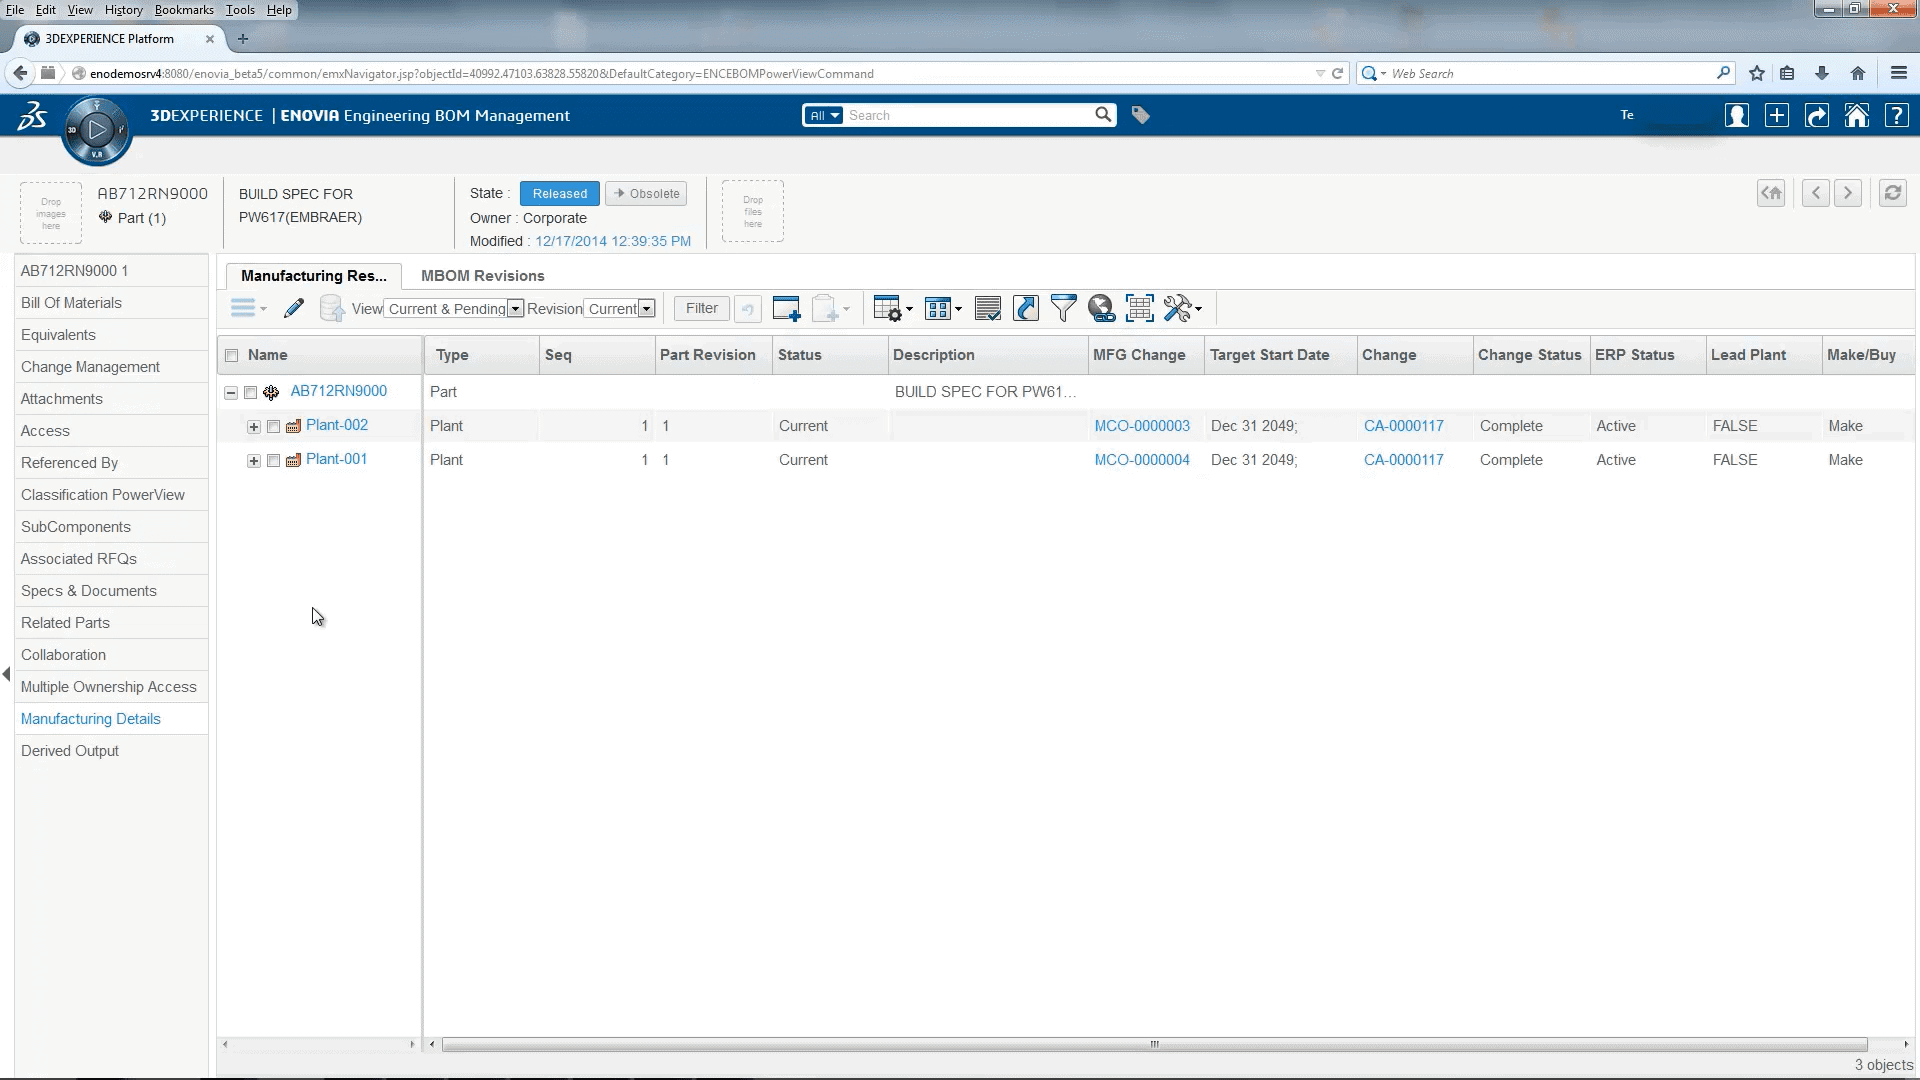
Task: Open the Bookmarks browser menu
Action: tap(184, 10)
